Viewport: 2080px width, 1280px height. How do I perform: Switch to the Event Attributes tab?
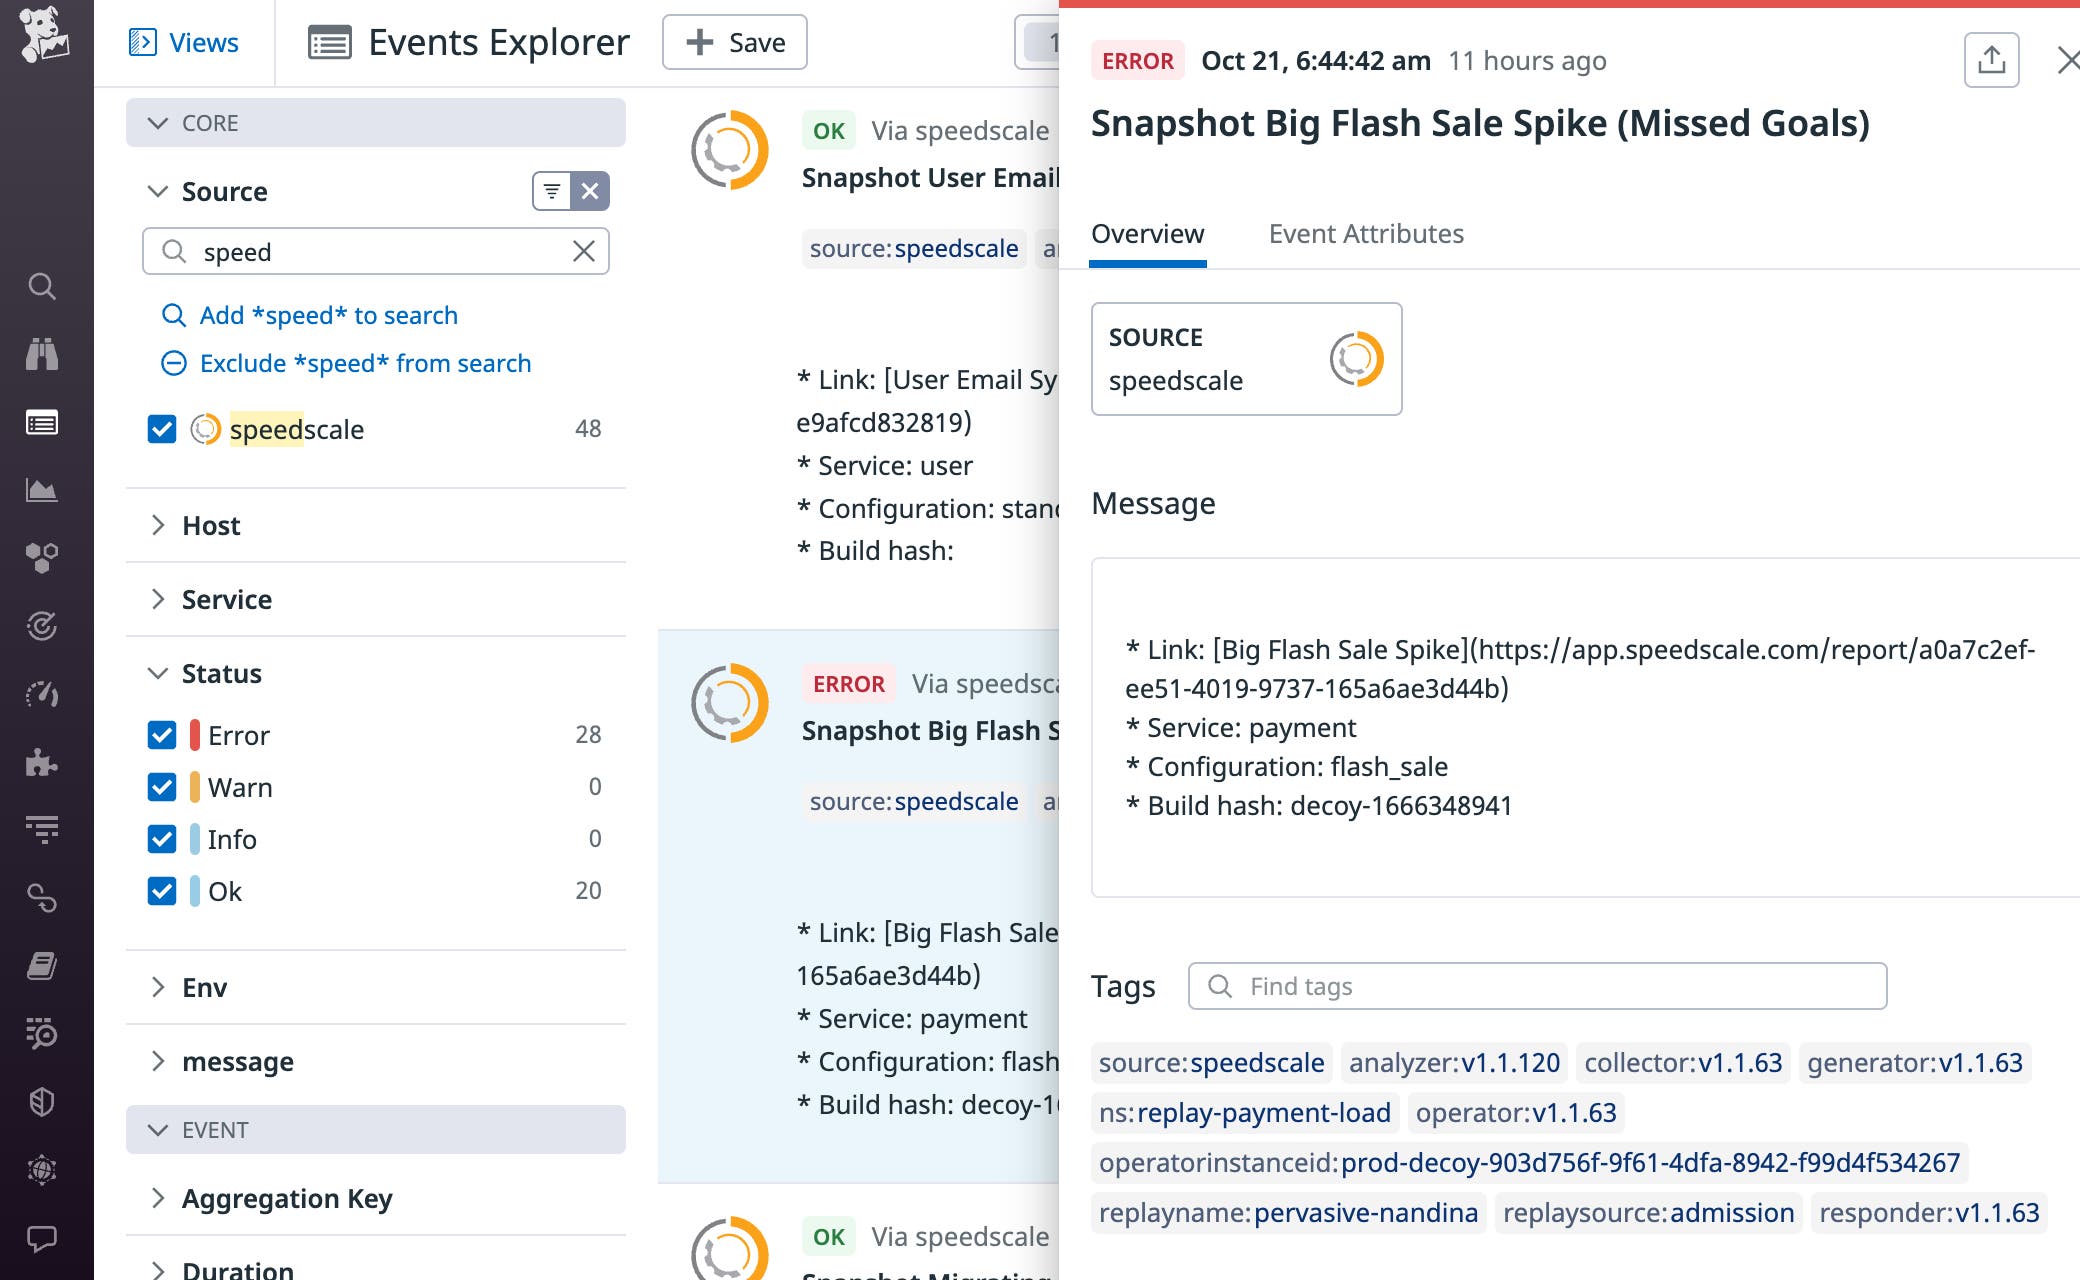pos(1366,234)
